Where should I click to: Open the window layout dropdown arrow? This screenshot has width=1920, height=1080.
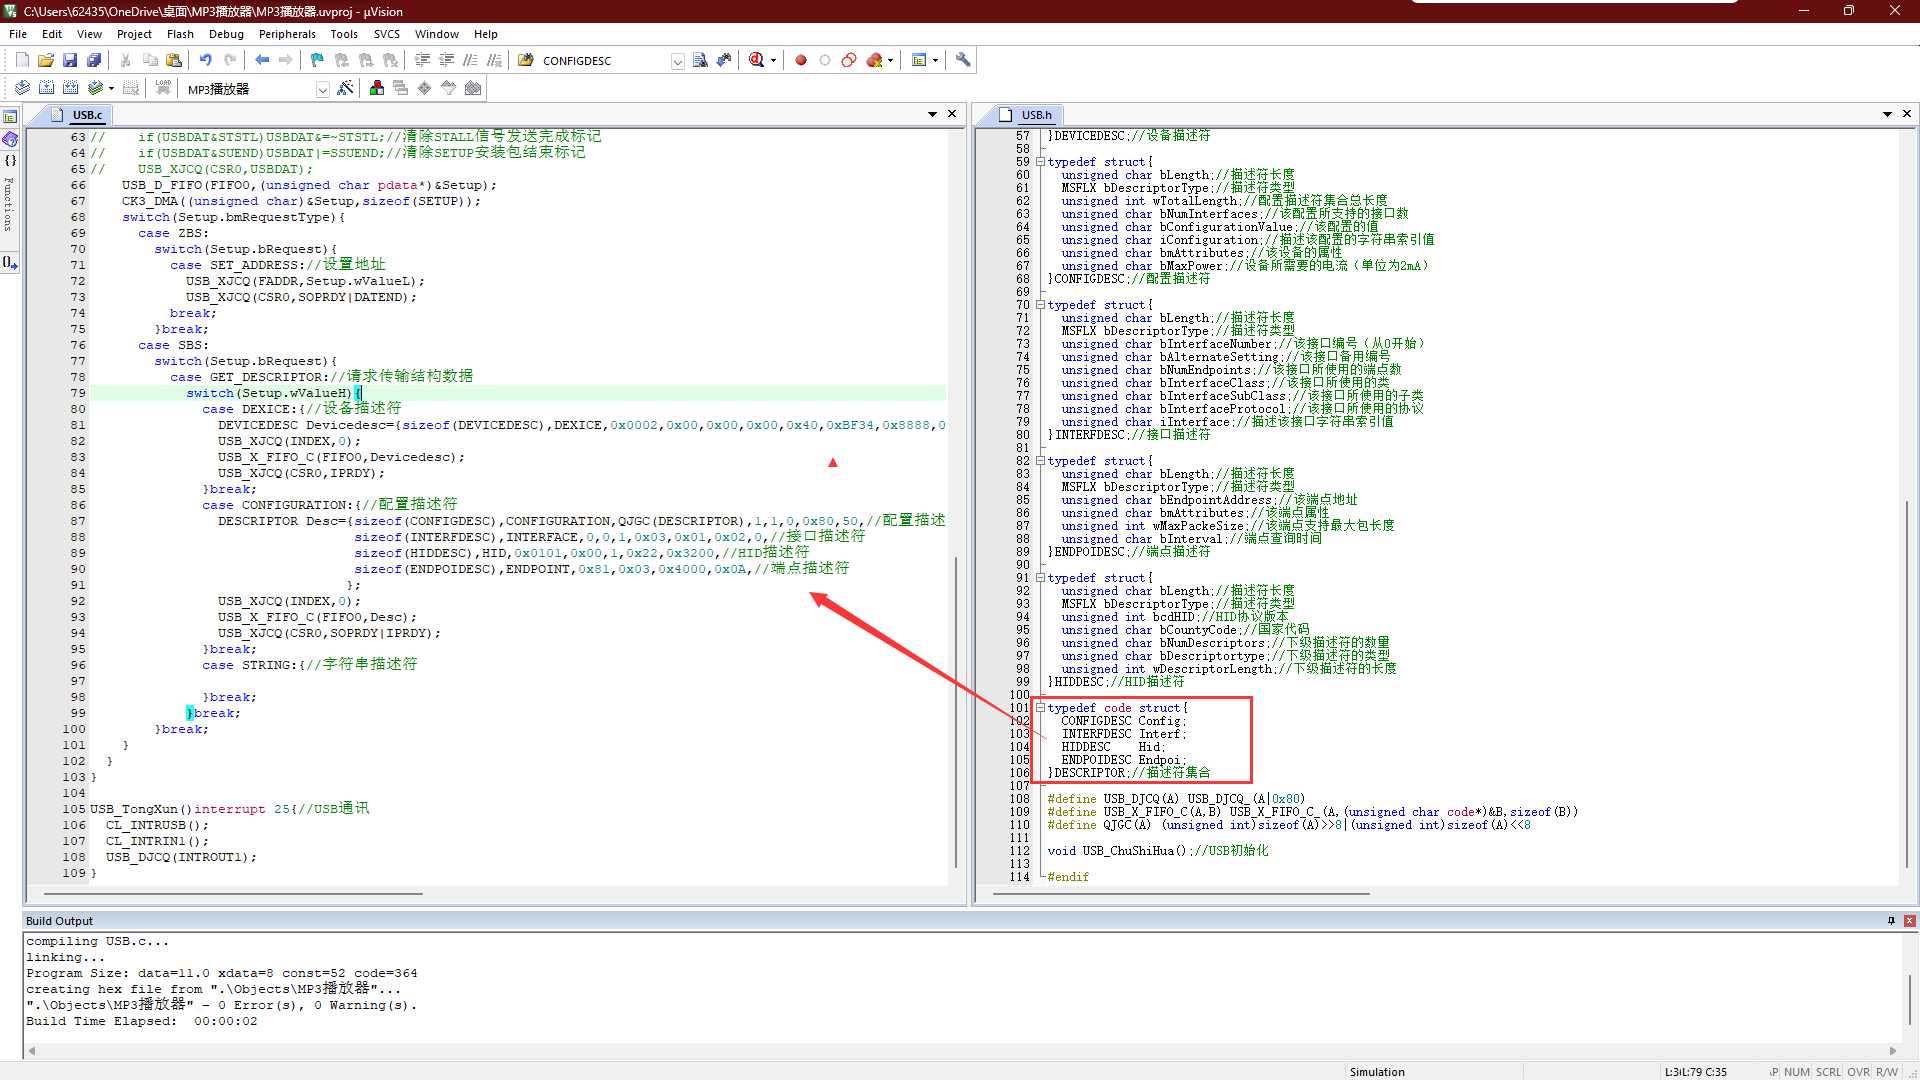[x=935, y=60]
